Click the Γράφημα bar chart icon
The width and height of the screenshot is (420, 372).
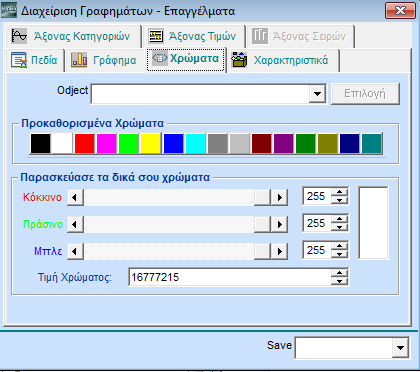79,60
